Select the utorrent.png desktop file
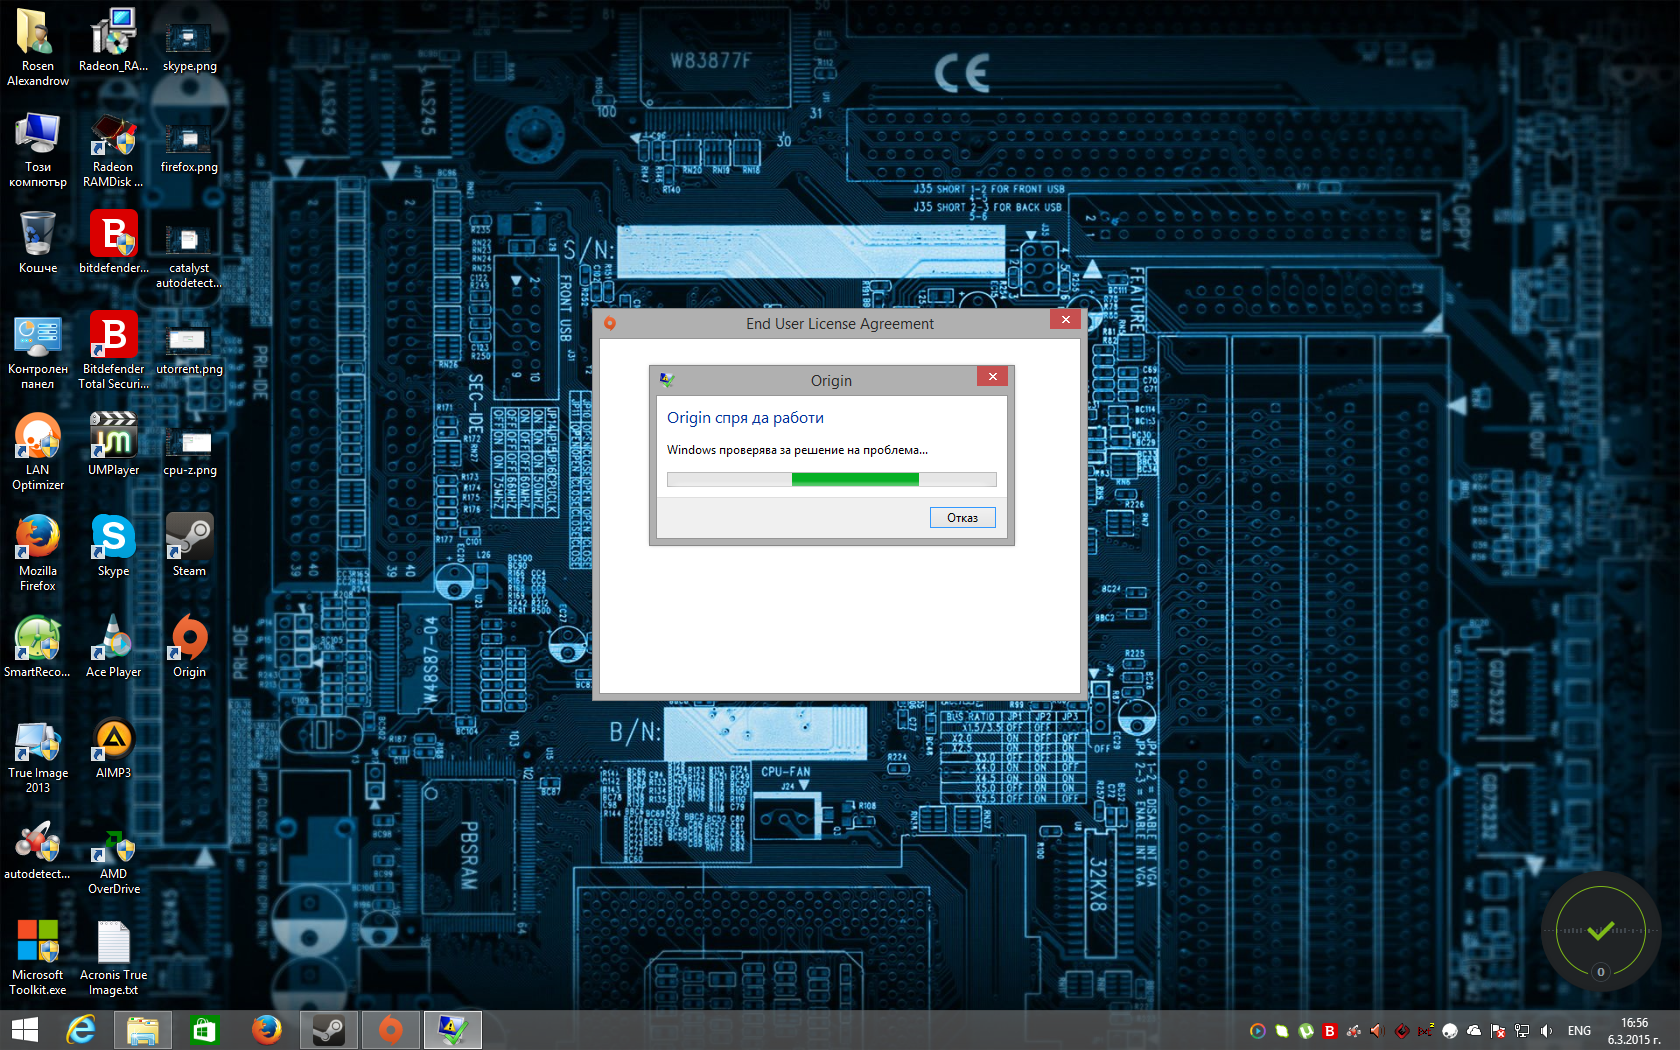The height and width of the screenshot is (1050, 1680). [189, 350]
